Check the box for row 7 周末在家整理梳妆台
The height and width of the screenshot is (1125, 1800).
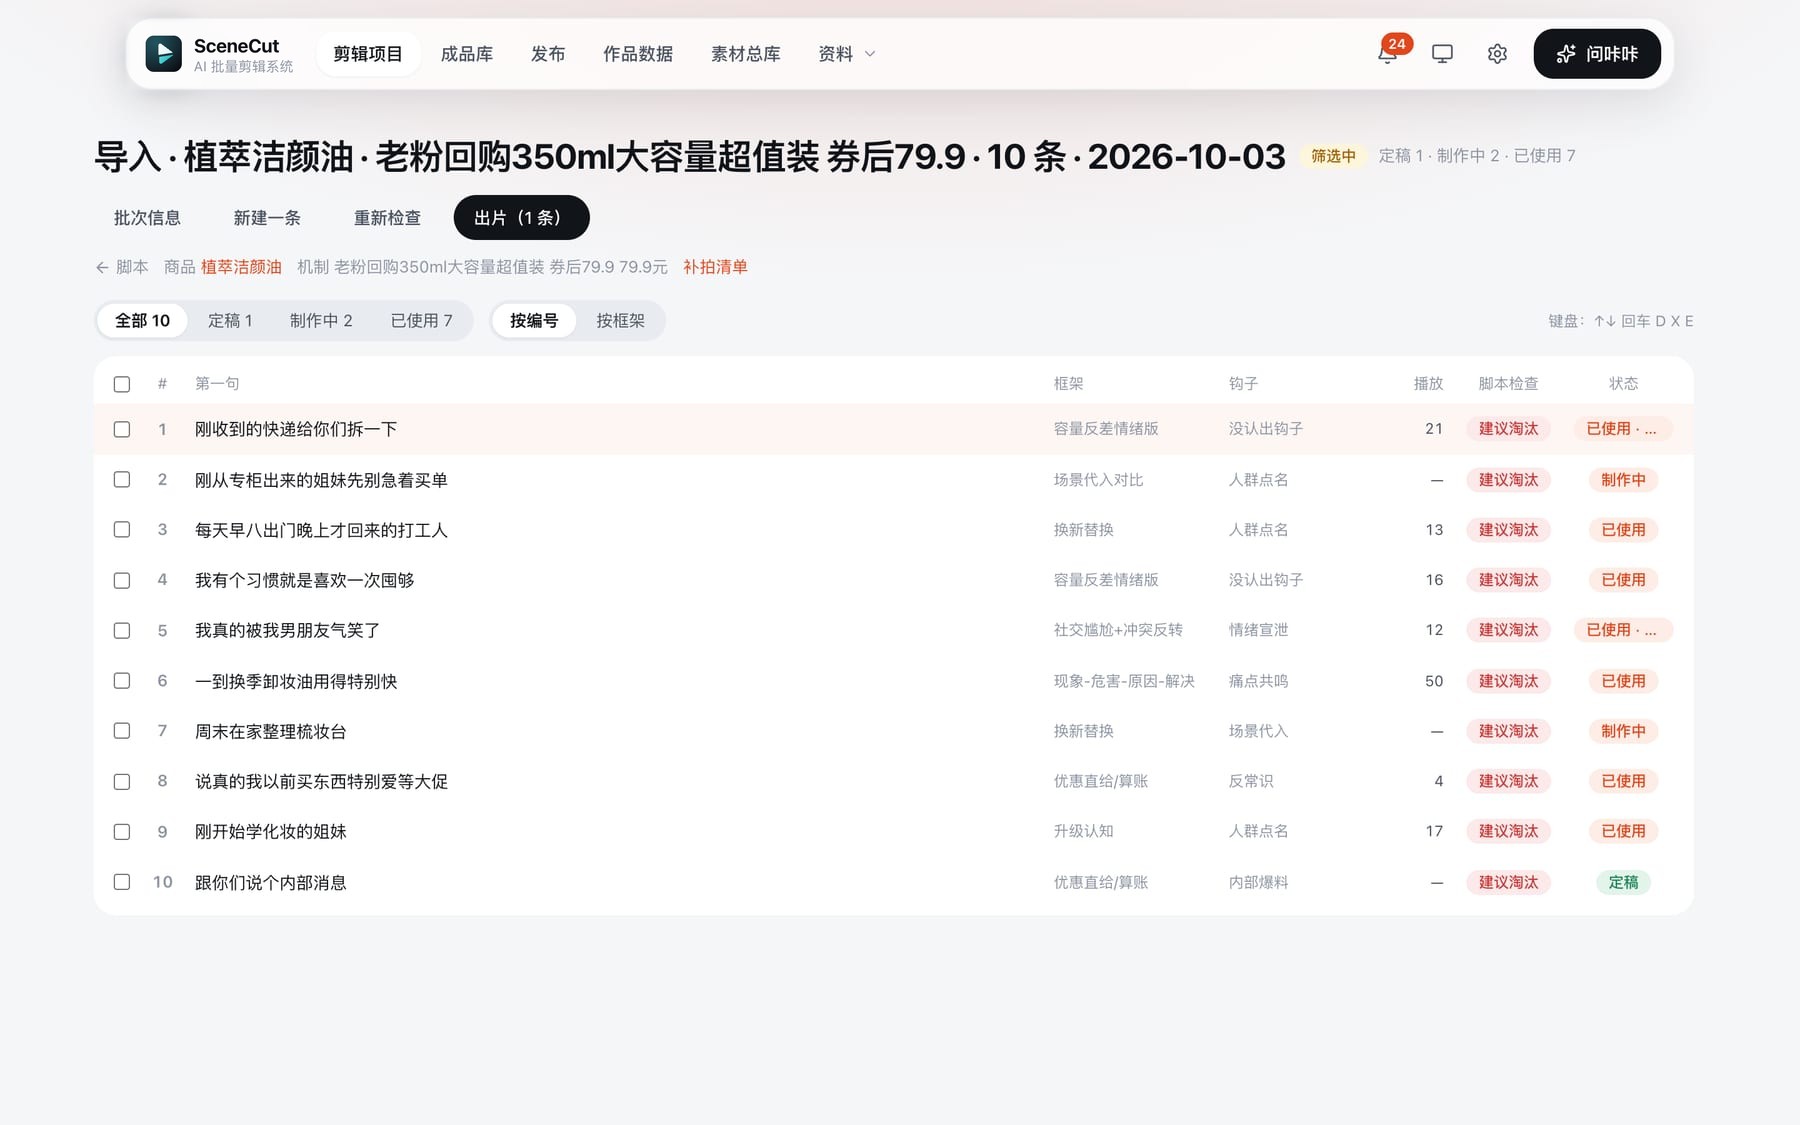tap(122, 731)
